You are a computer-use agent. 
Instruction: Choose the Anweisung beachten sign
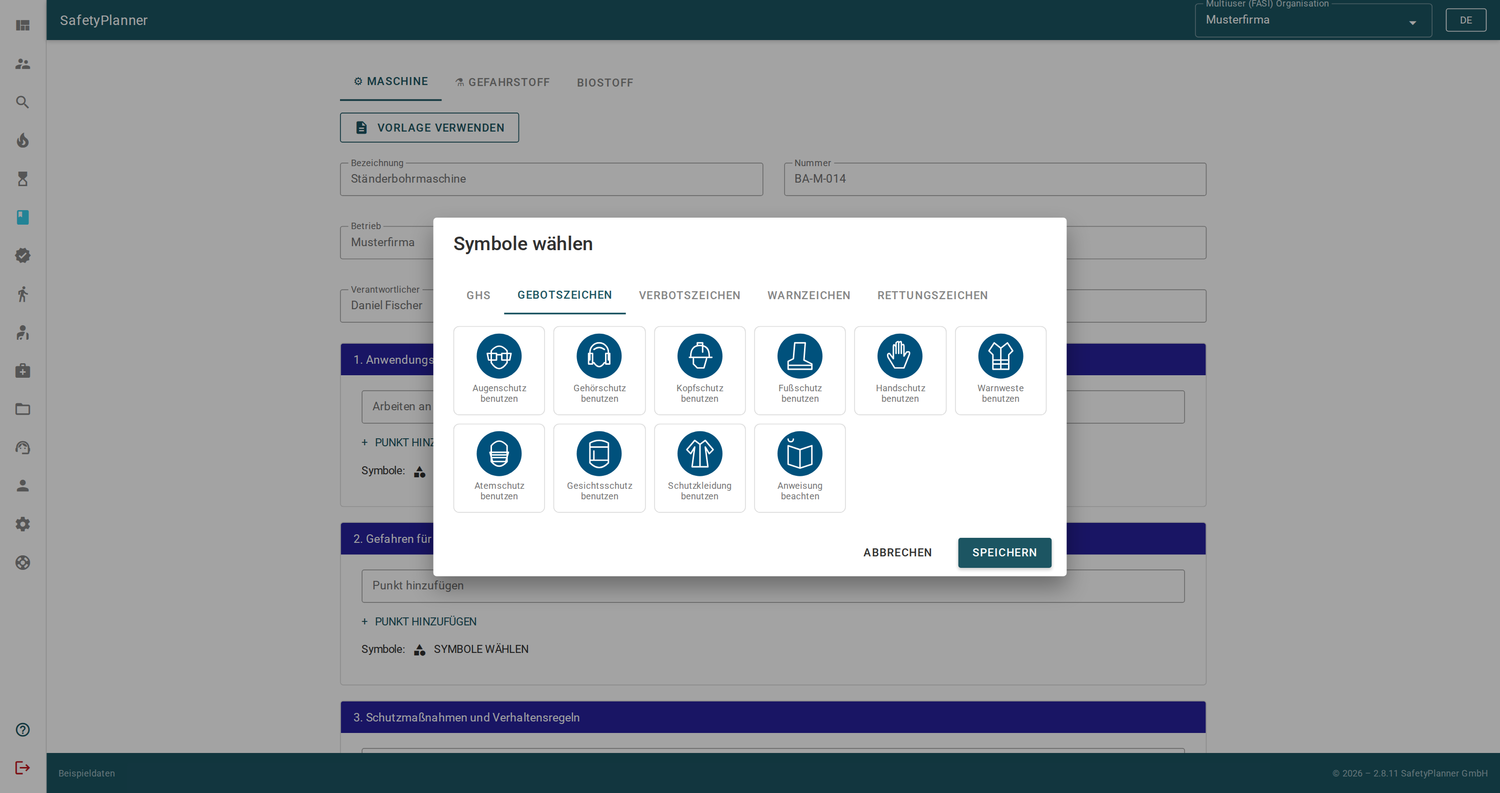coord(800,468)
